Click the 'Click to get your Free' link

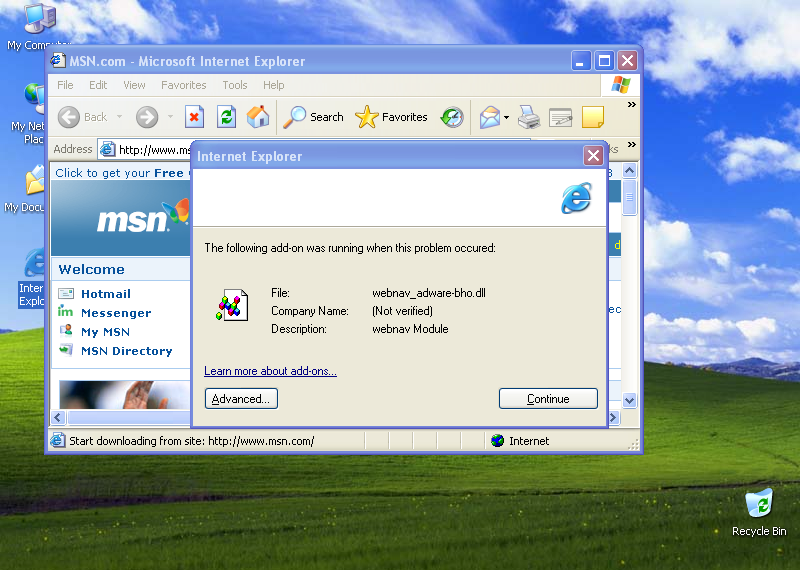119,173
